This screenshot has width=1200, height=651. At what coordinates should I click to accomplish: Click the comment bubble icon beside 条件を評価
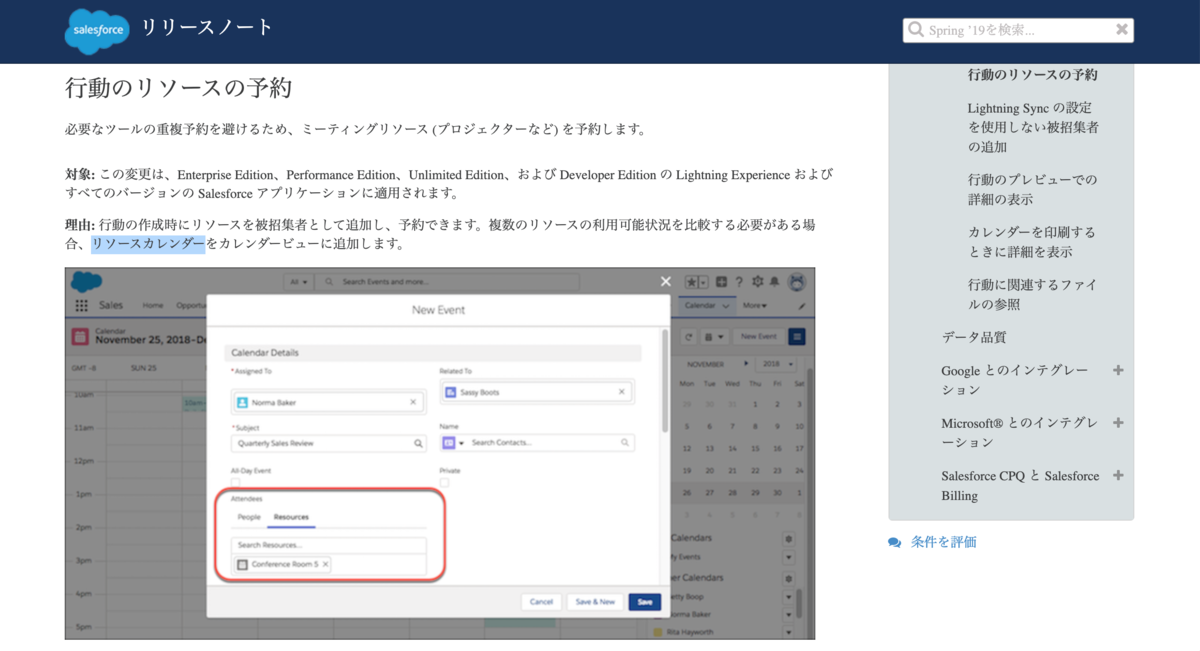click(894, 542)
